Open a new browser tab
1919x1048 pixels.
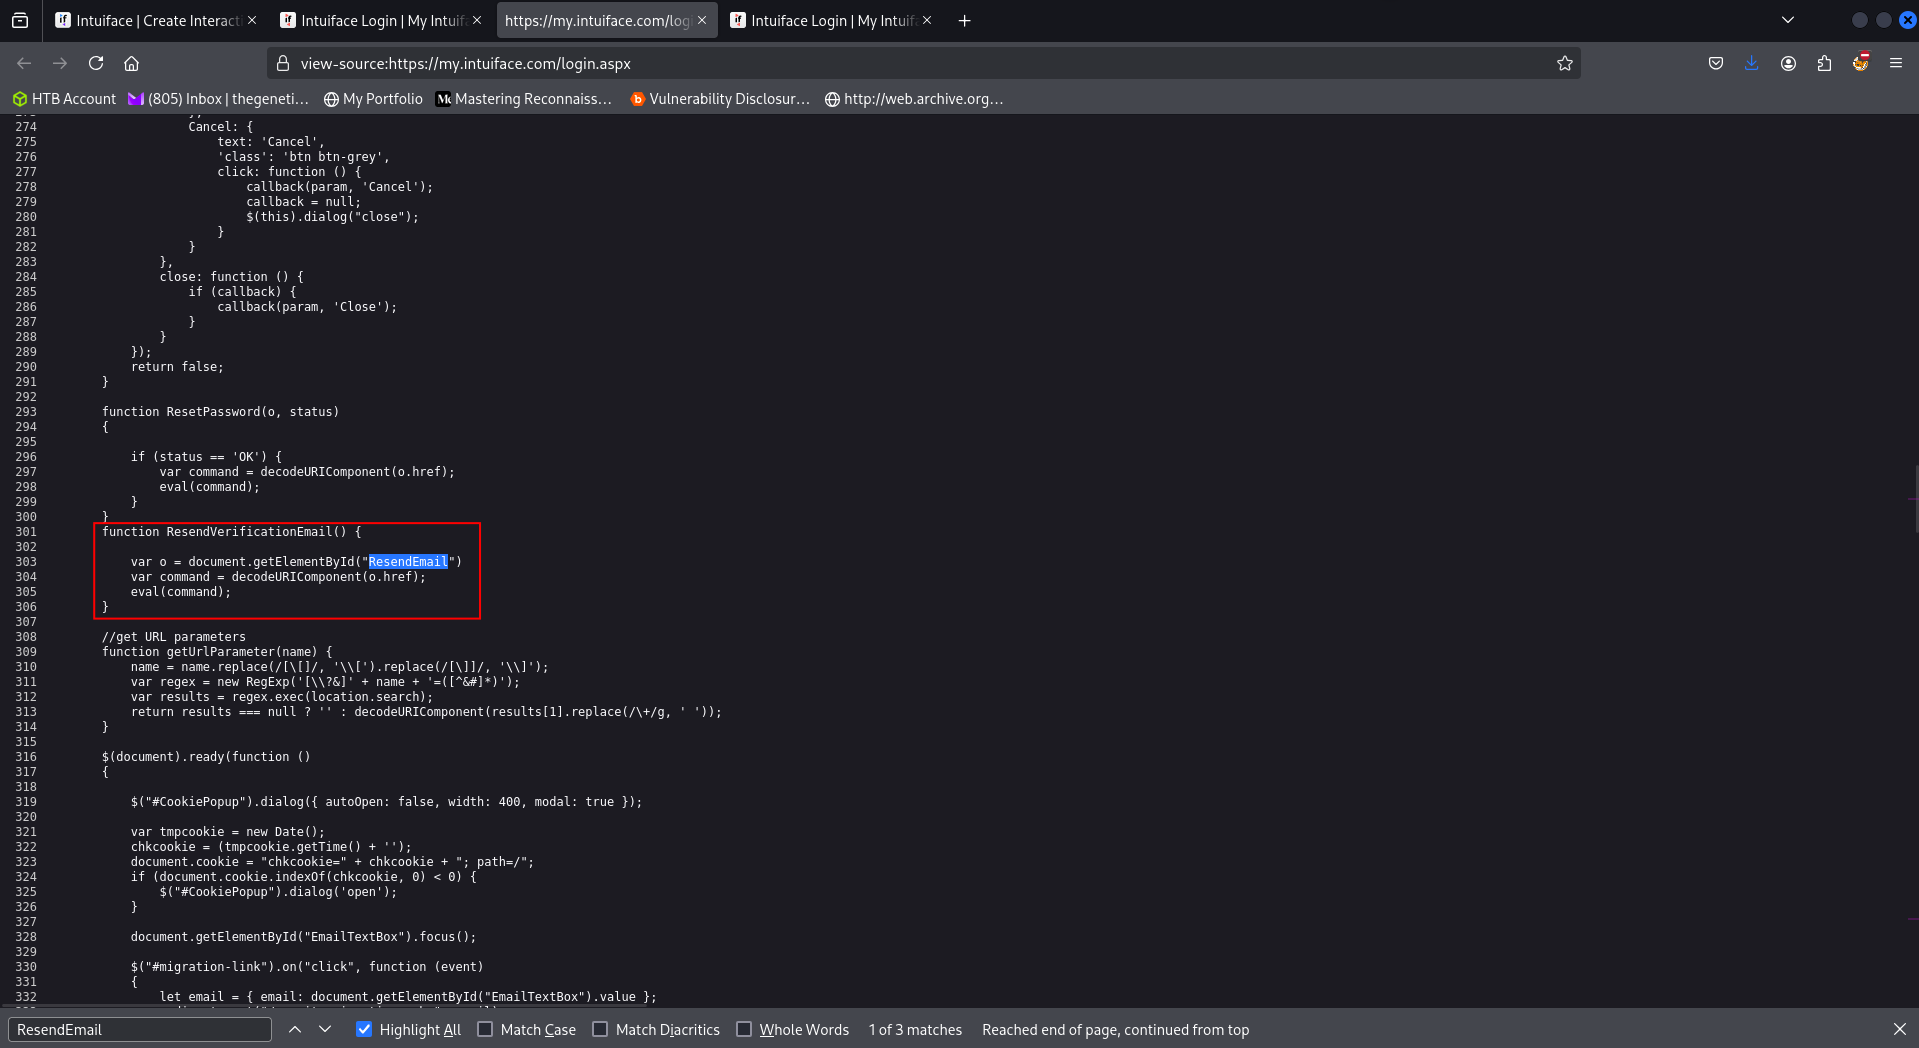pos(964,20)
